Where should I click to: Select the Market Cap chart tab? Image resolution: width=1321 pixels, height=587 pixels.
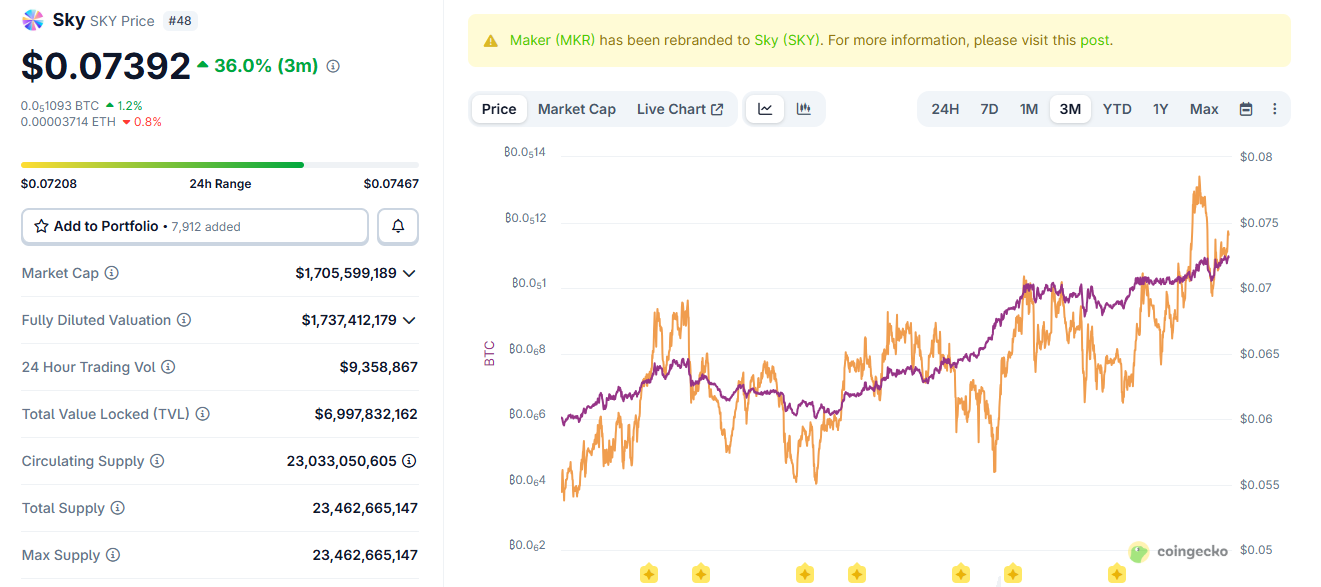click(x=577, y=109)
